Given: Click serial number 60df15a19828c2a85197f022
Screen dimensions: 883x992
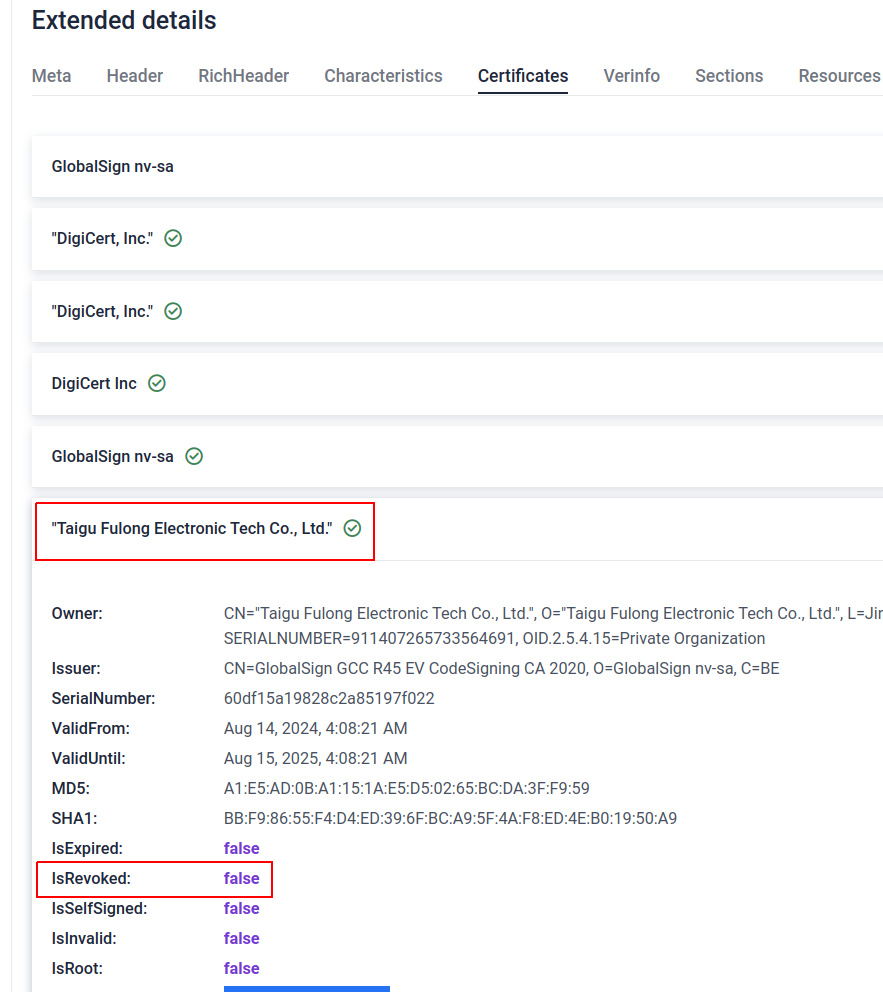Looking at the screenshot, I should click(x=329, y=698).
